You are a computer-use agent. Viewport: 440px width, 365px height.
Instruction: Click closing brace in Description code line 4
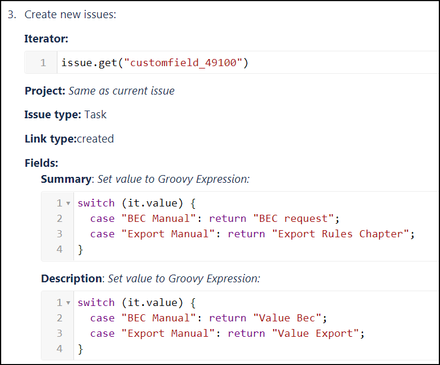[80, 349]
